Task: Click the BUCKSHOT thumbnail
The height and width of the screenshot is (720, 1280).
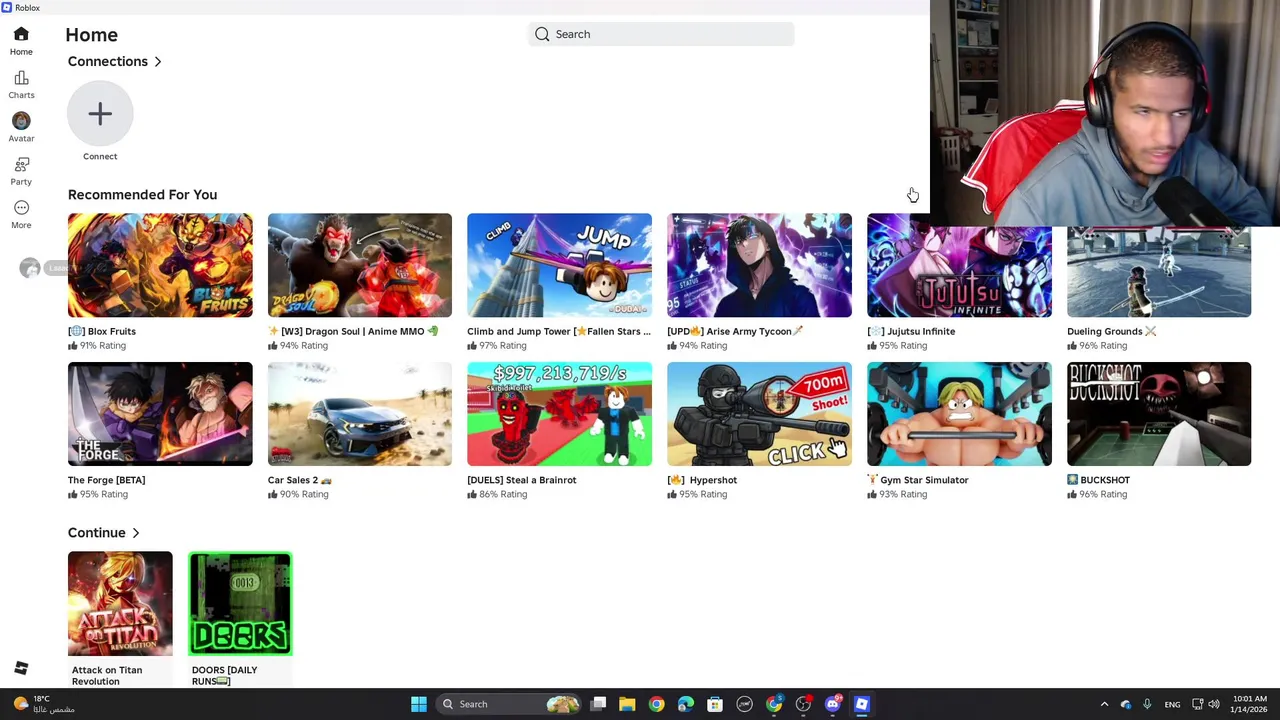Action: [1159, 414]
